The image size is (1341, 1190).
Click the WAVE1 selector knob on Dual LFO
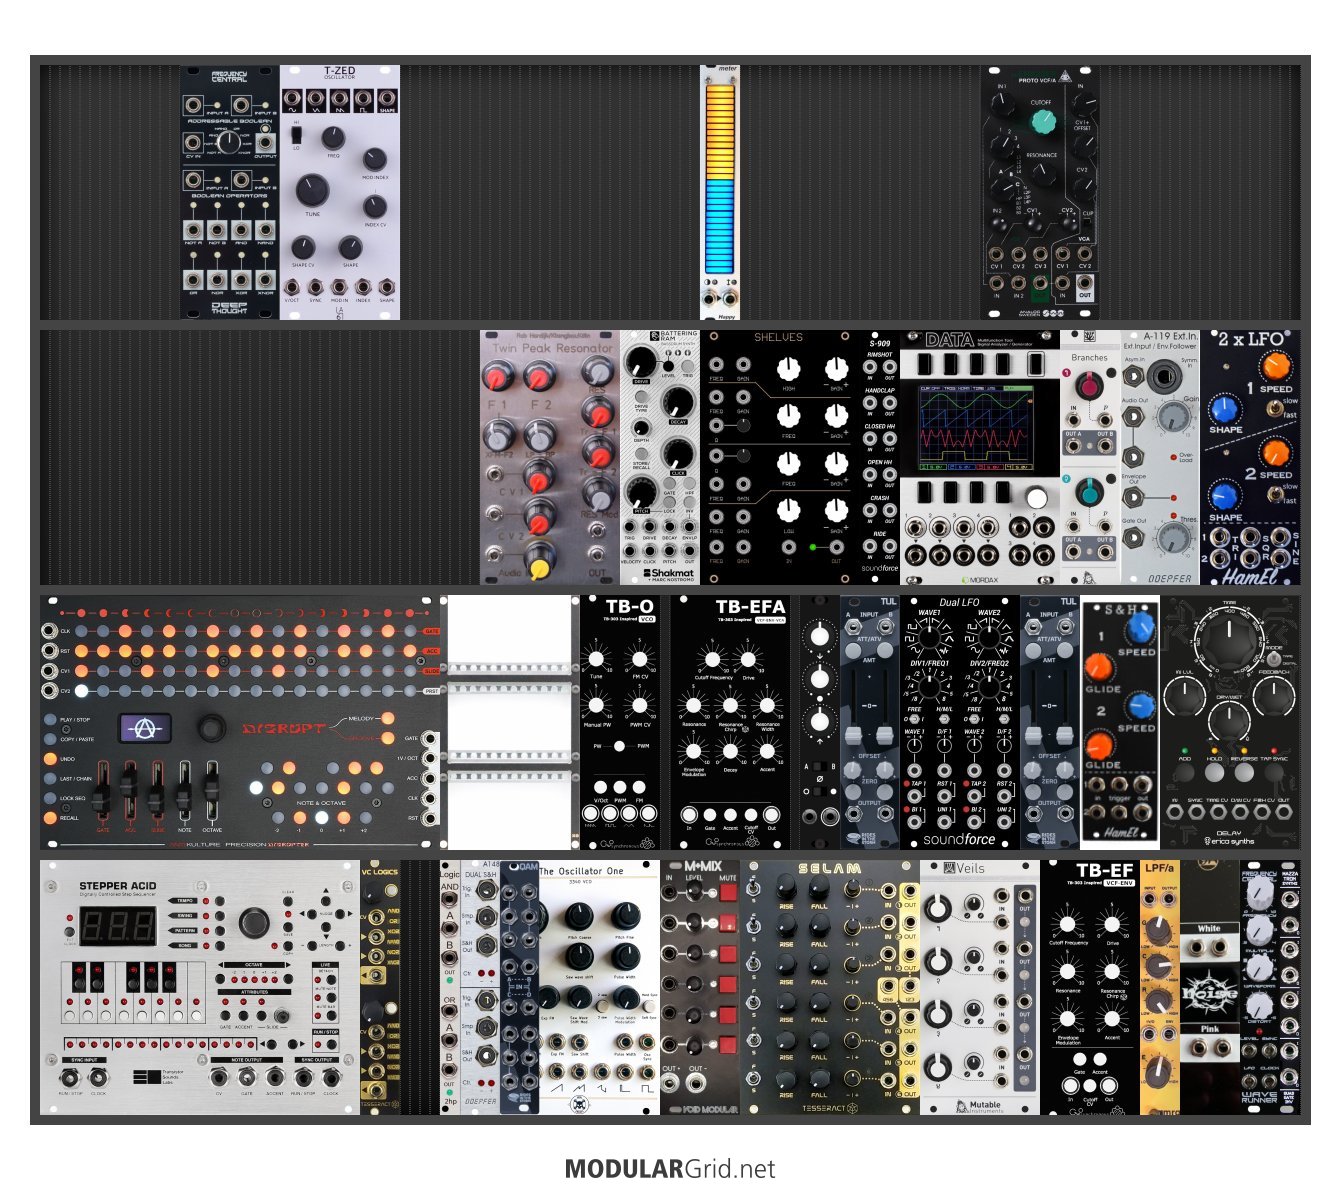pos(930,637)
